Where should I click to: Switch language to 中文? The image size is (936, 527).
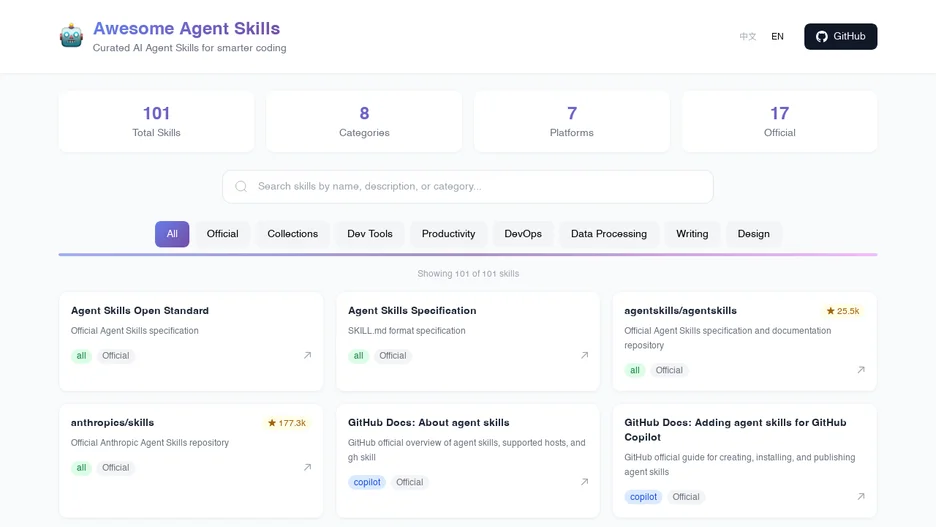click(x=747, y=36)
